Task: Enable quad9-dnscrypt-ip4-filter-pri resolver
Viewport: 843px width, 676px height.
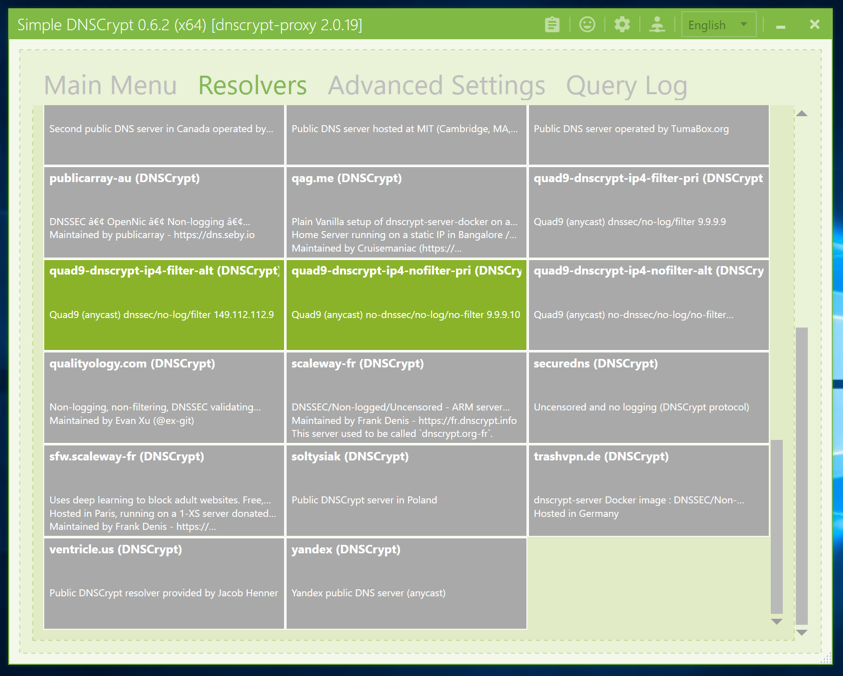Action: click(x=649, y=212)
